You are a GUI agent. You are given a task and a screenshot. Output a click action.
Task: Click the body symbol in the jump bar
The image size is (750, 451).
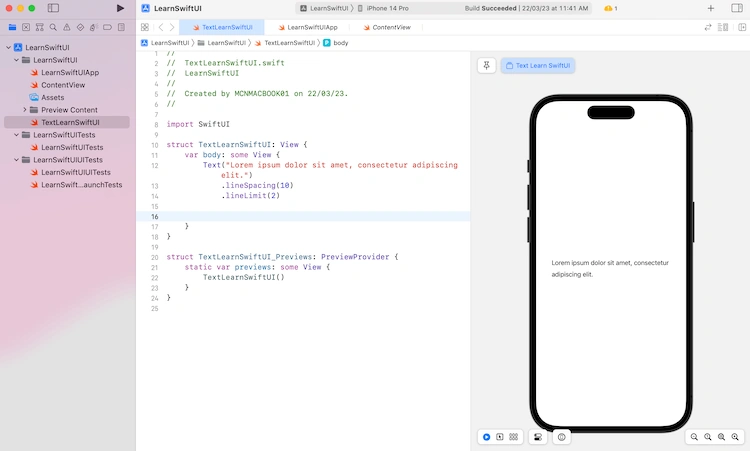click(x=336, y=43)
